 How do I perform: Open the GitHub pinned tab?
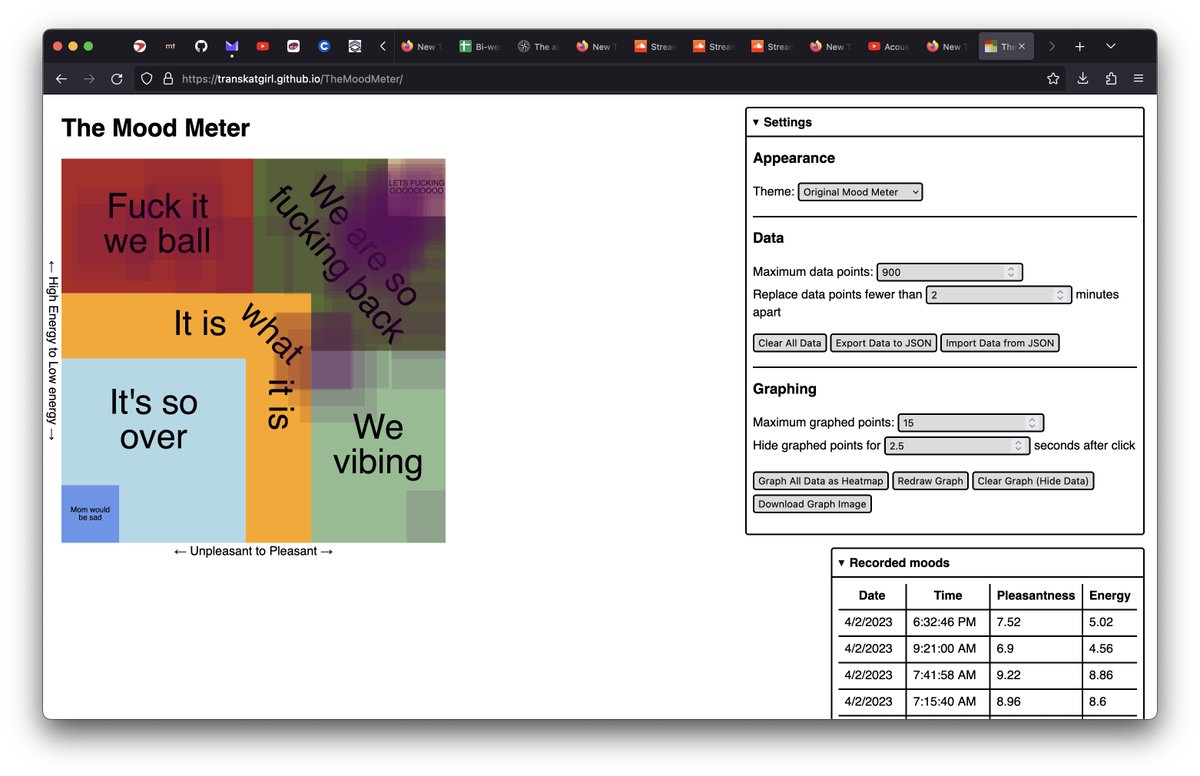(200, 46)
